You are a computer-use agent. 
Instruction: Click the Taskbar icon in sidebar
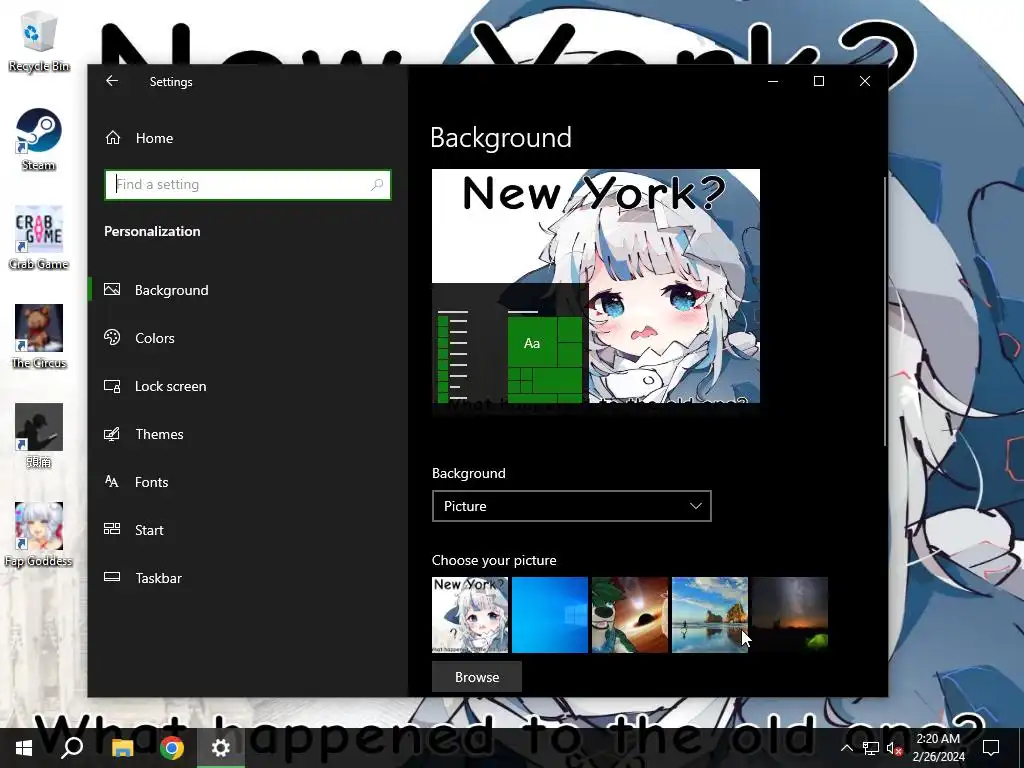pos(112,577)
